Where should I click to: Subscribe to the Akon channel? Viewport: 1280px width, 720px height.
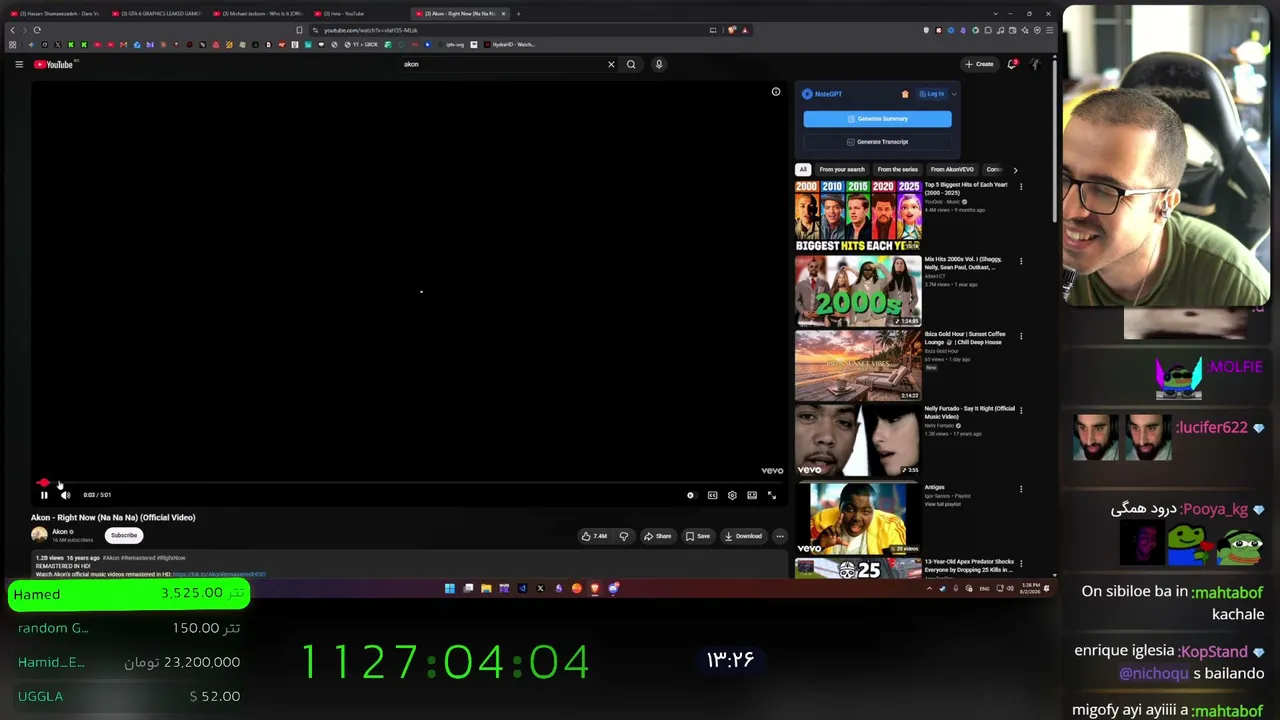click(x=124, y=535)
